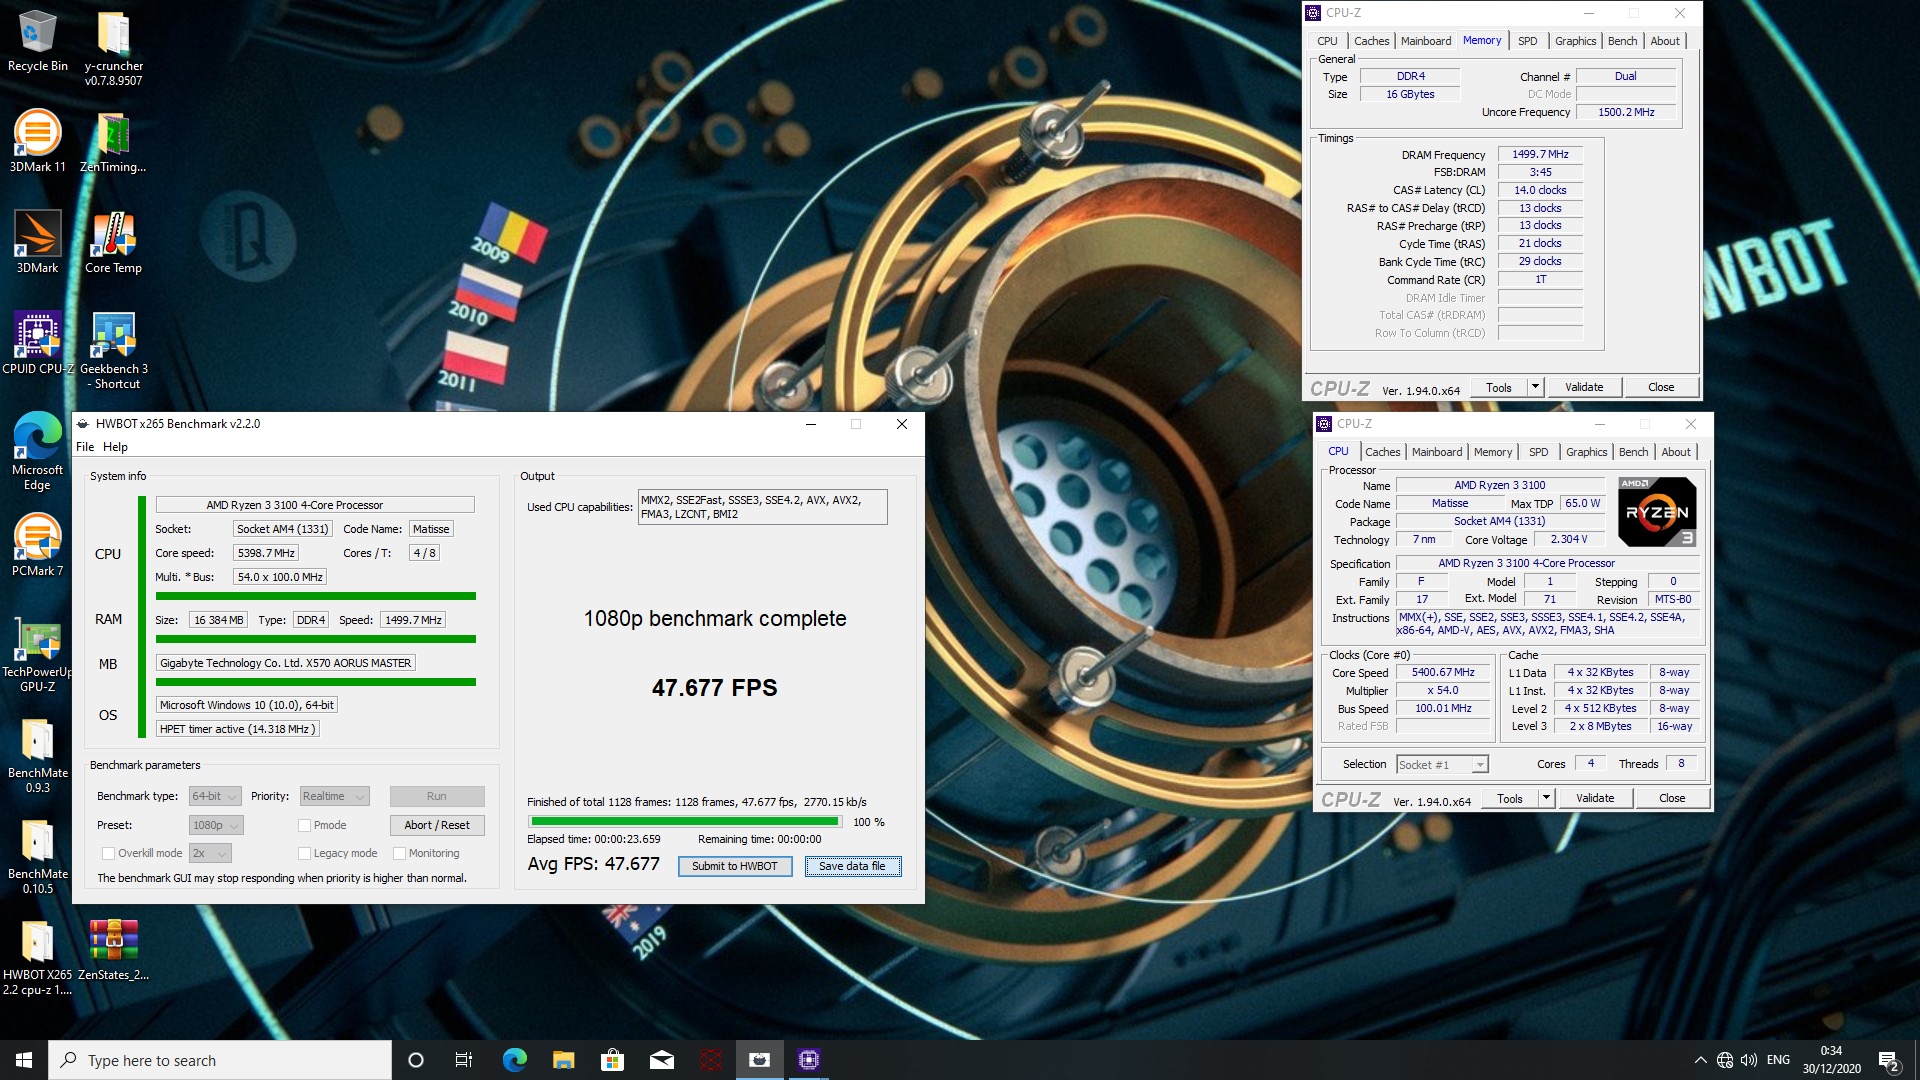
Task: Click the taskbar search box
Action: (220, 1060)
